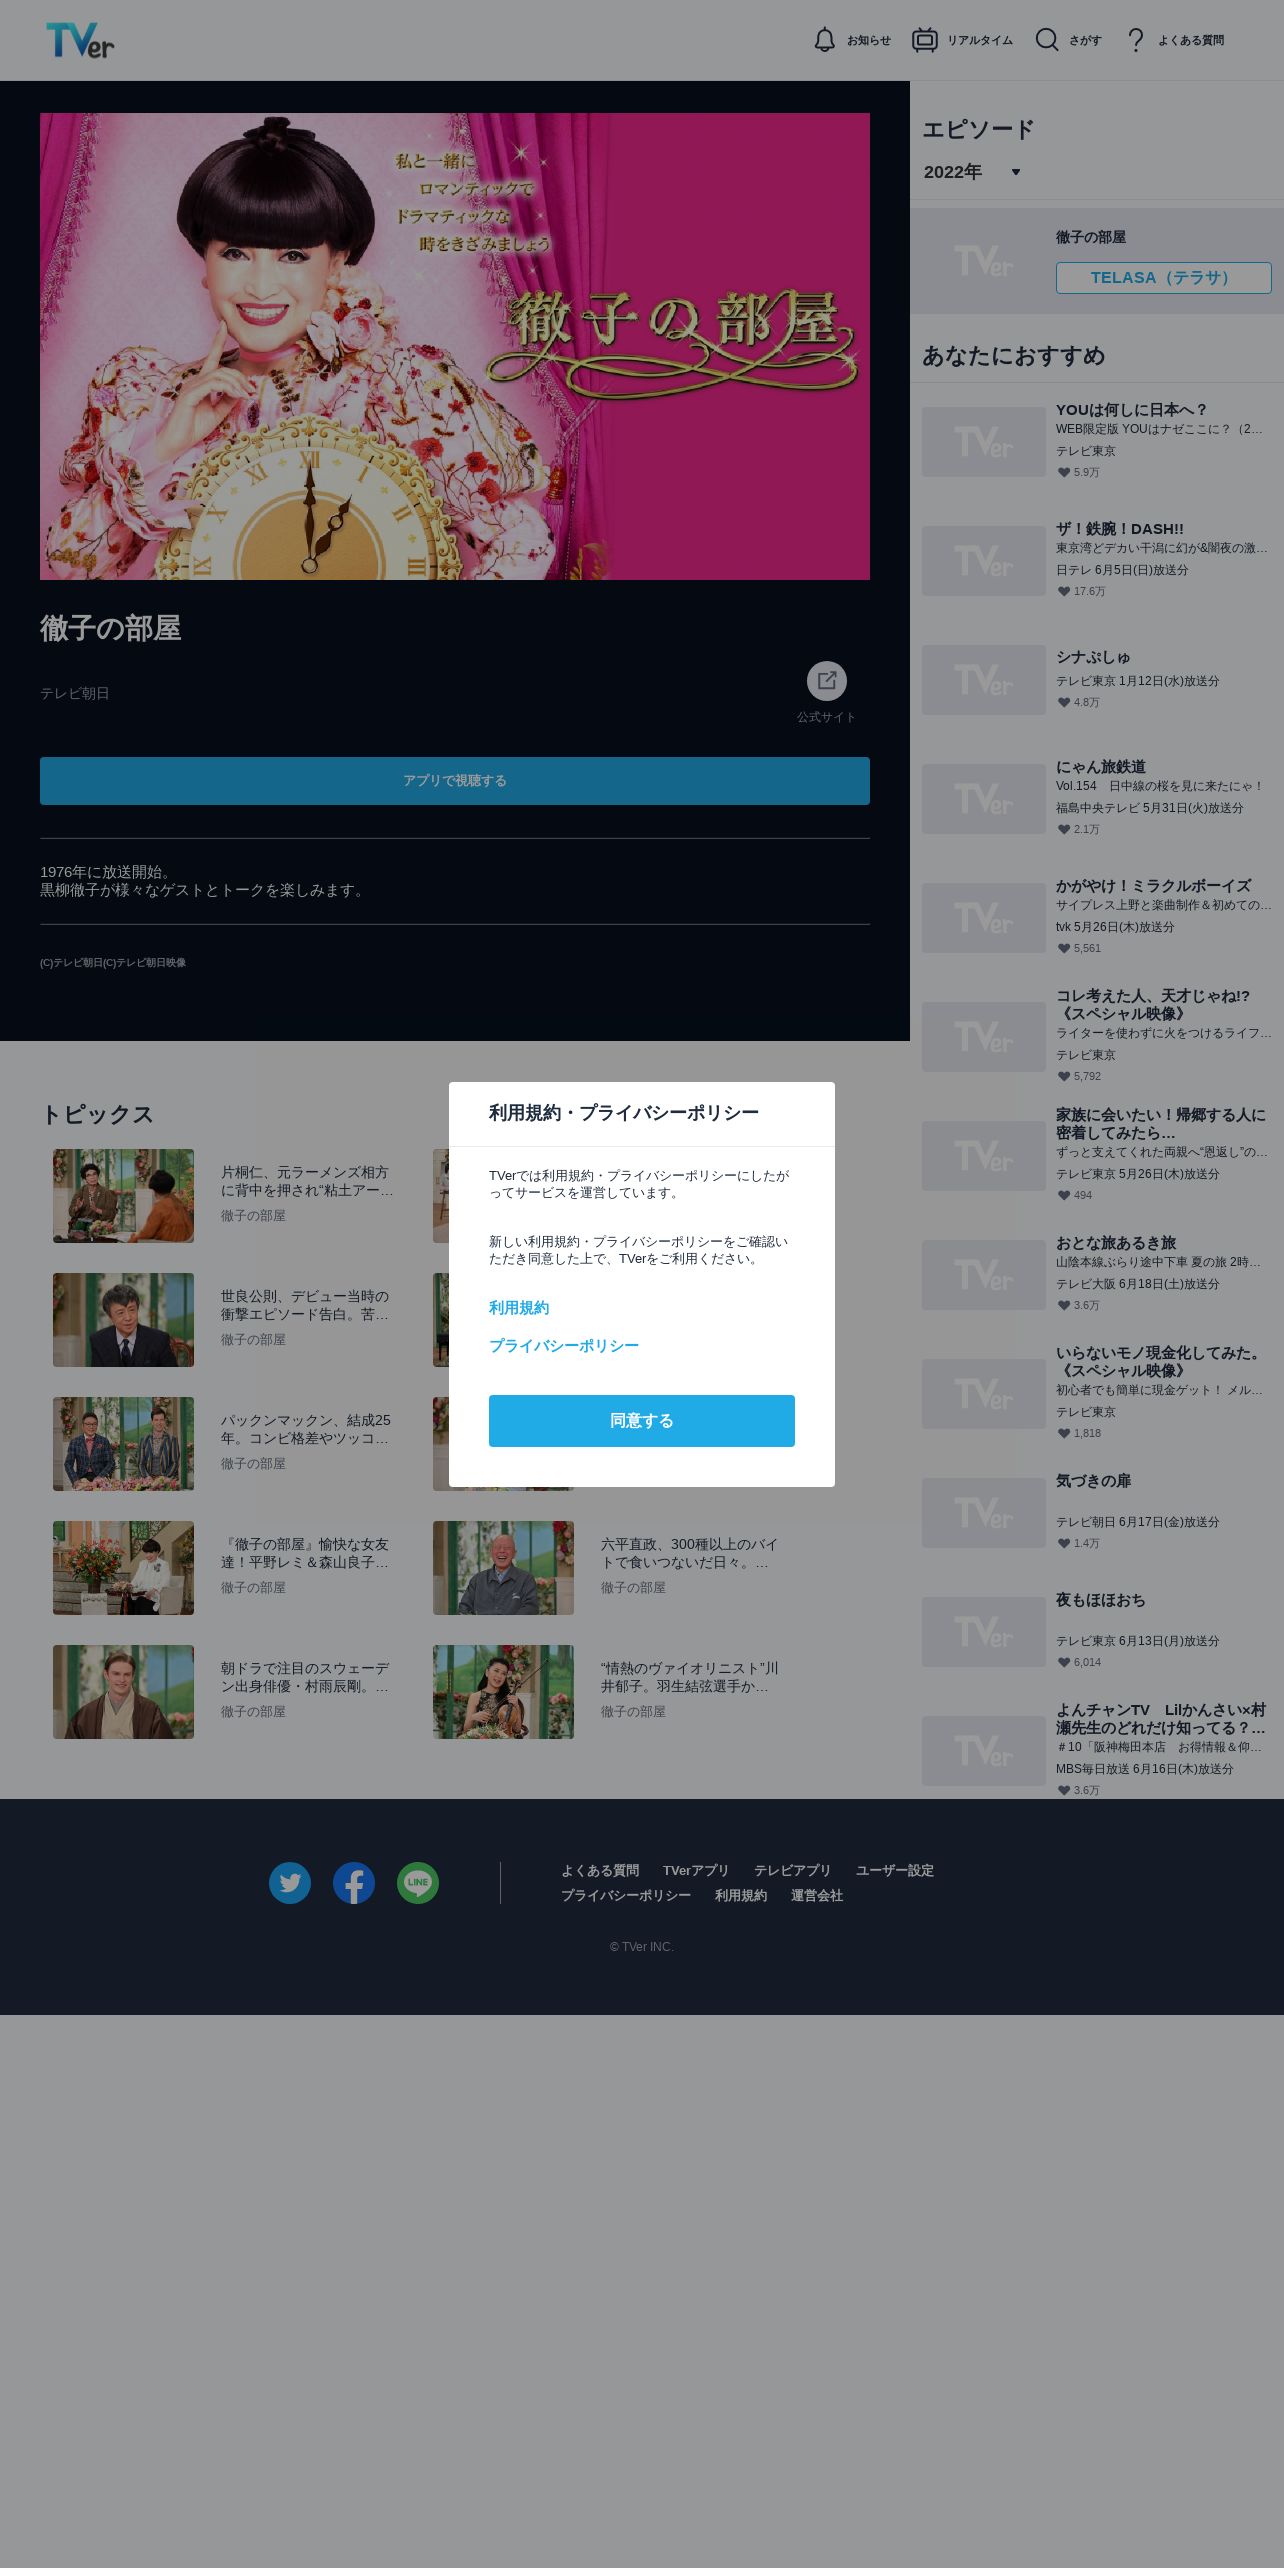Open recommended 気づきの扉 title

pyautogui.click(x=1094, y=1481)
